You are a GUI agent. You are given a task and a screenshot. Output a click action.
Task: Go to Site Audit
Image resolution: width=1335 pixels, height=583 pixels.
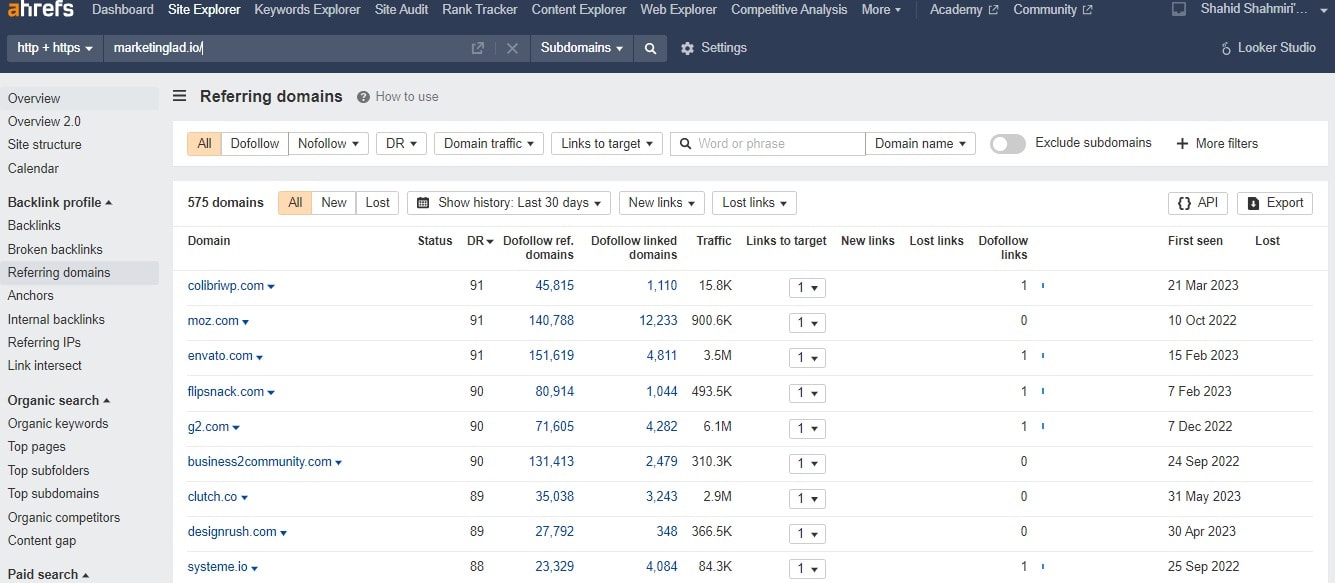pyautogui.click(x=402, y=10)
